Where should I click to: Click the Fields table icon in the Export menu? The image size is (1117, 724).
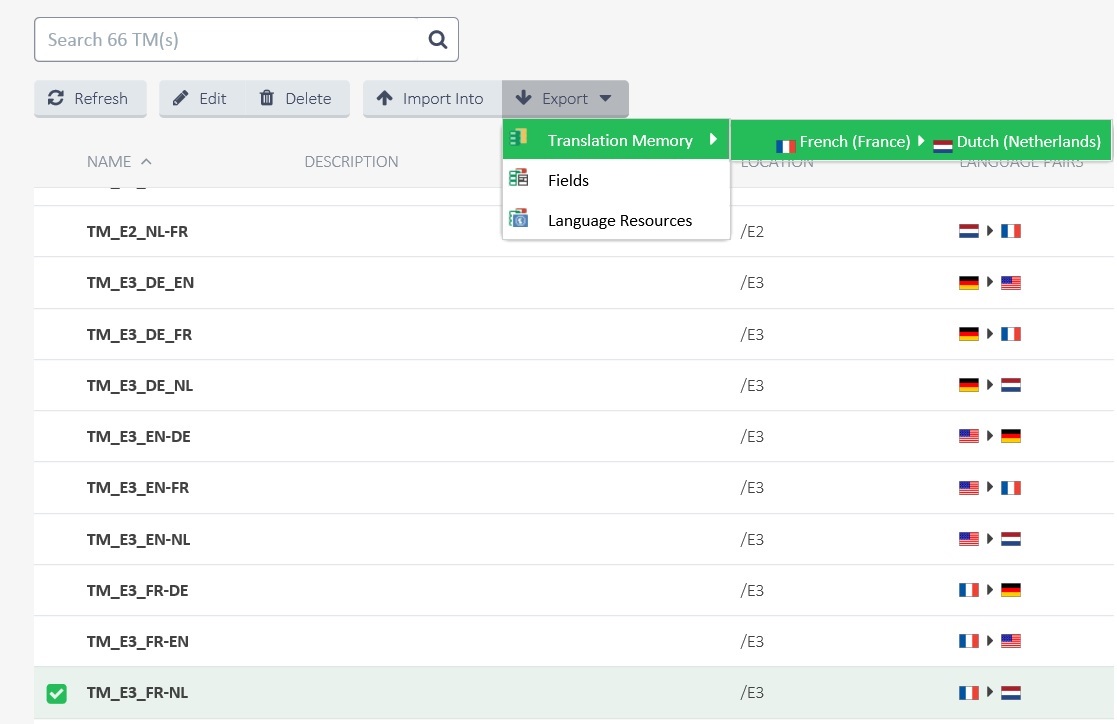click(x=518, y=177)
